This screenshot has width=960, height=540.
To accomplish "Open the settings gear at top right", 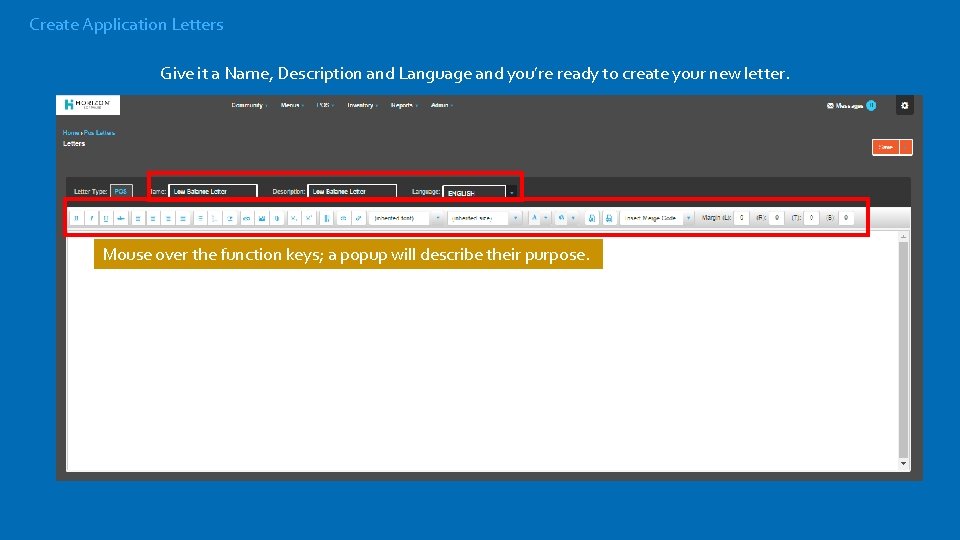I will [904, 105].
